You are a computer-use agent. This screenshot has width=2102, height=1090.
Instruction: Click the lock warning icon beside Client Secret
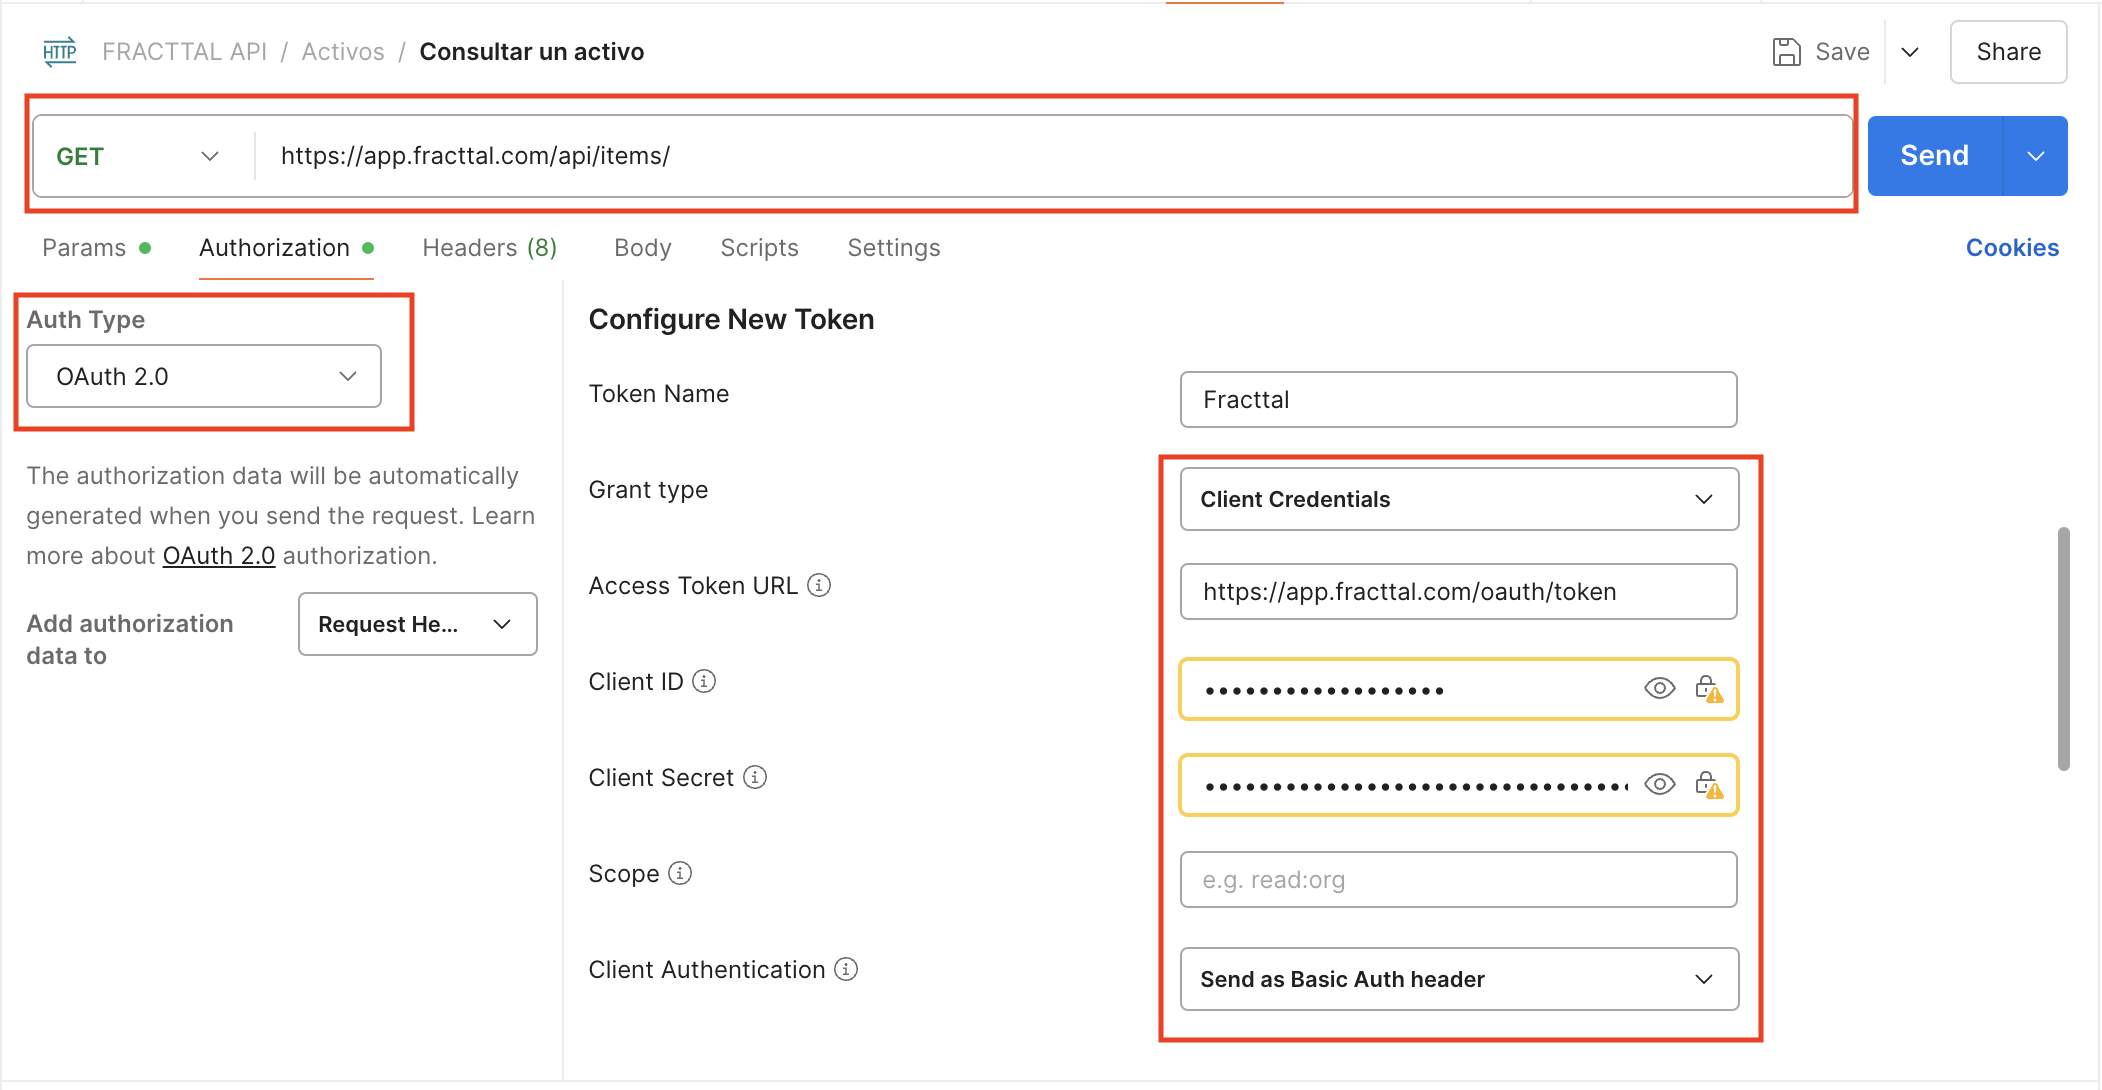pos(1708,784)
